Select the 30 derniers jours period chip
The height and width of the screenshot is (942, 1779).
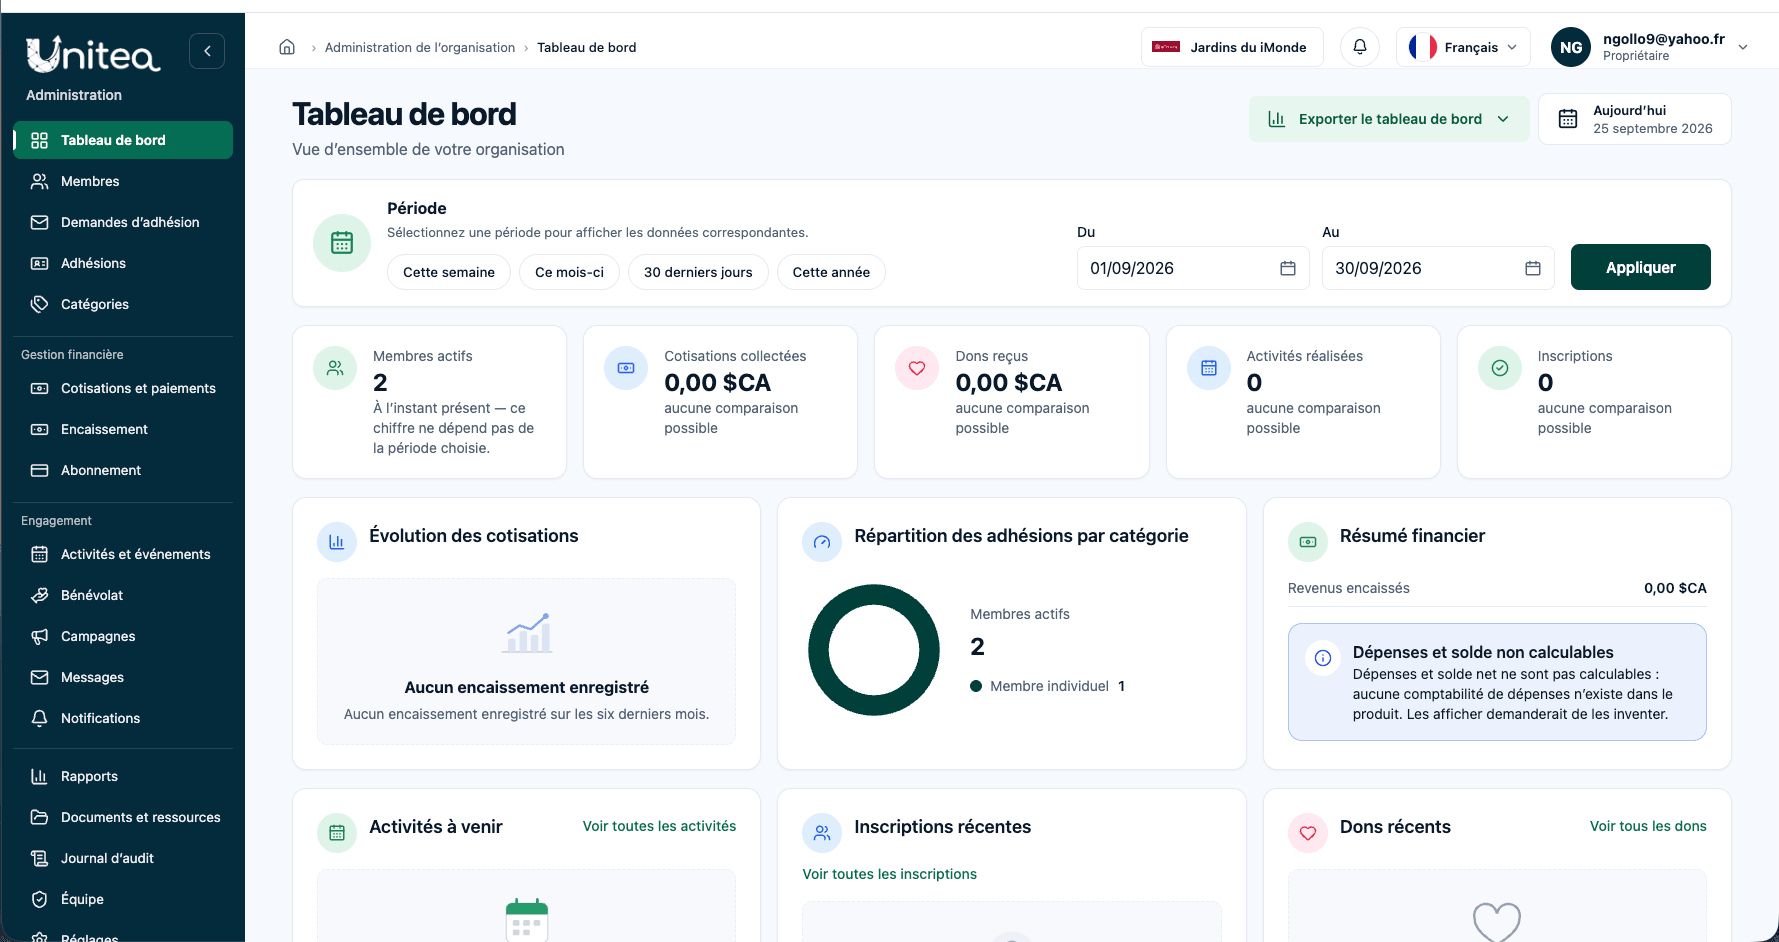[x=698, y=272]
